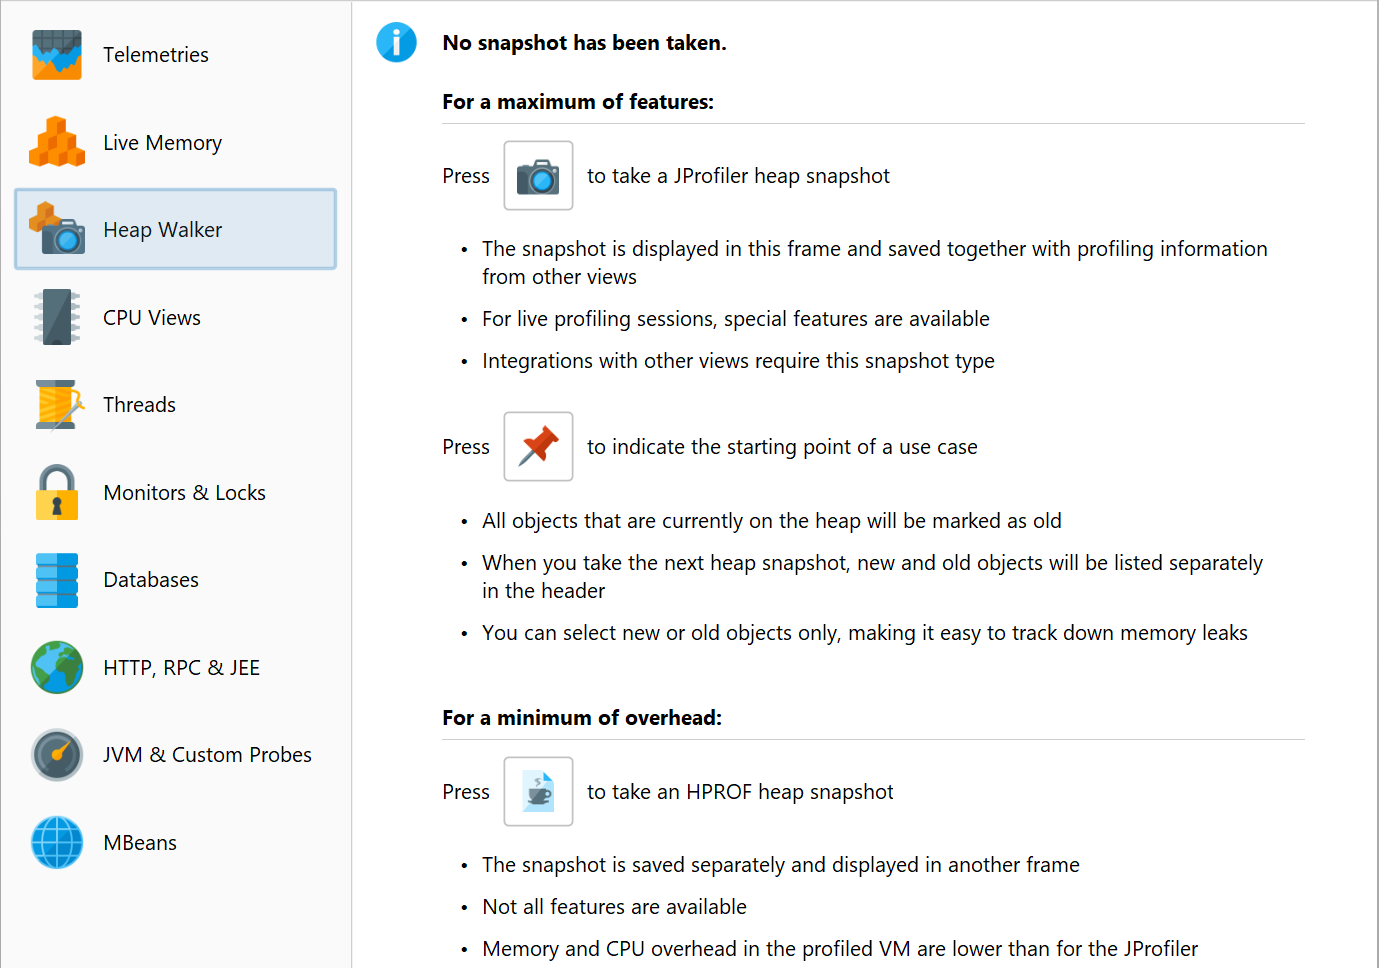Select the Heap Walker camera icon
1379x968 pixels.
(x=57, y=229)
